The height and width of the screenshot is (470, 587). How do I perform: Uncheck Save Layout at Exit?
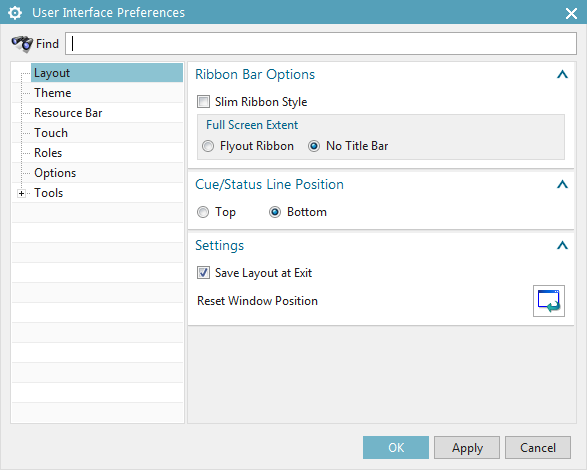203,273
